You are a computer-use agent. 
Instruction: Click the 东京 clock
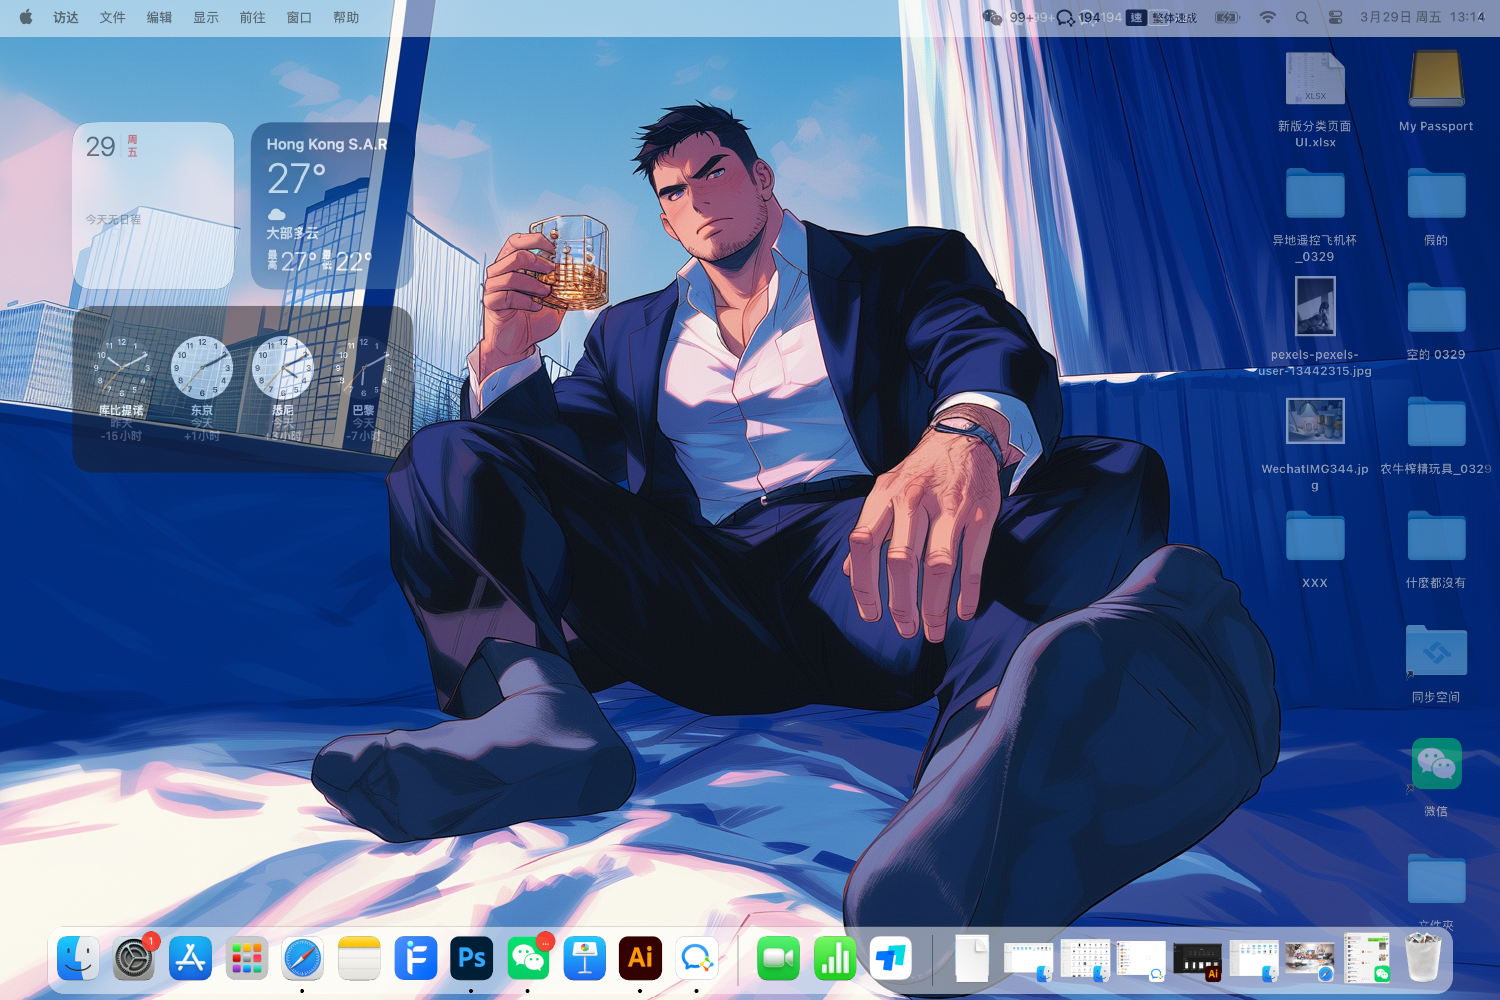pos(202,389)
